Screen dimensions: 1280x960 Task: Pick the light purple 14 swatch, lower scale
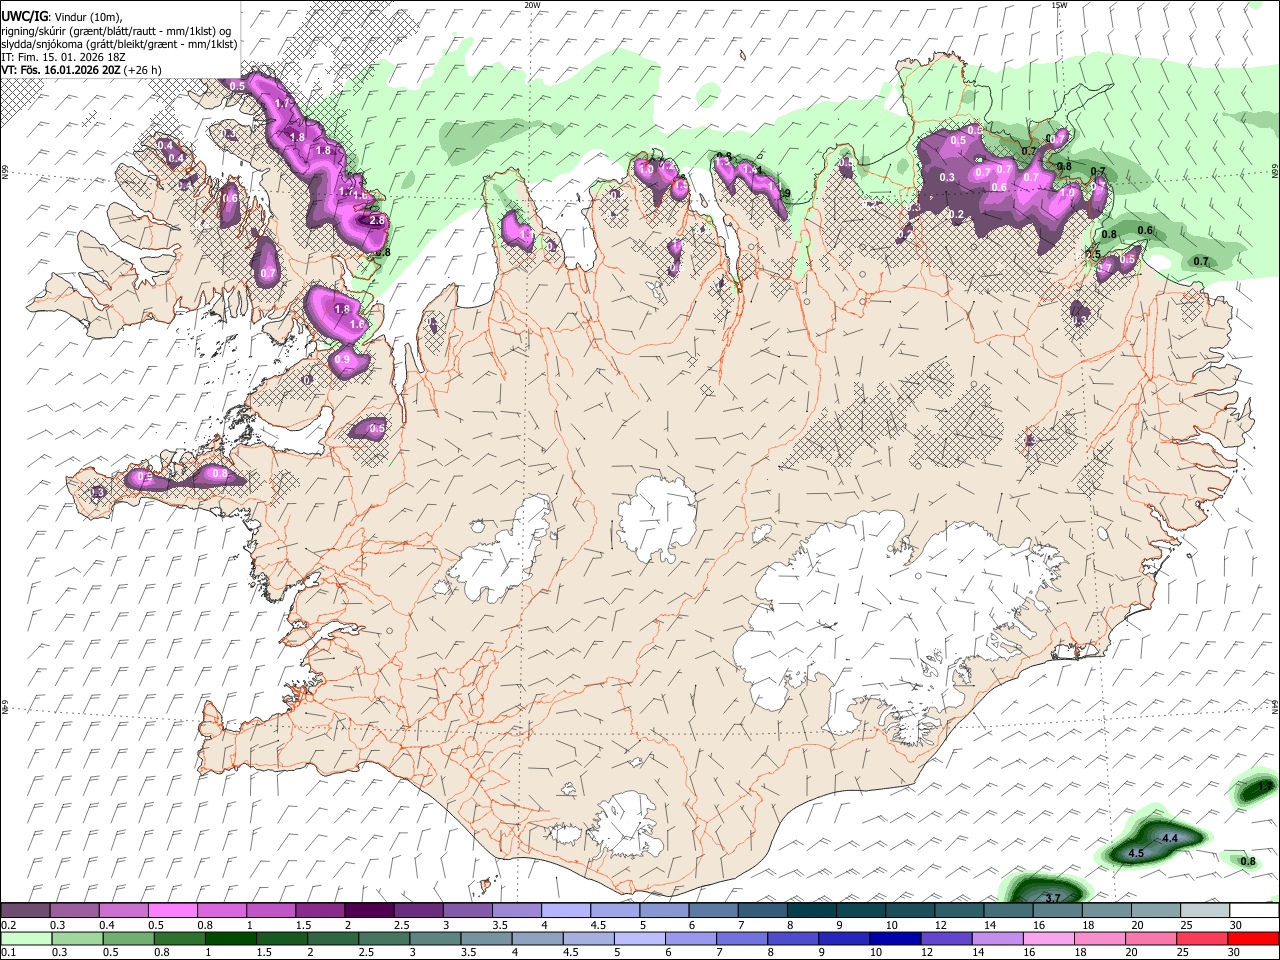click(x=998, y=938)
